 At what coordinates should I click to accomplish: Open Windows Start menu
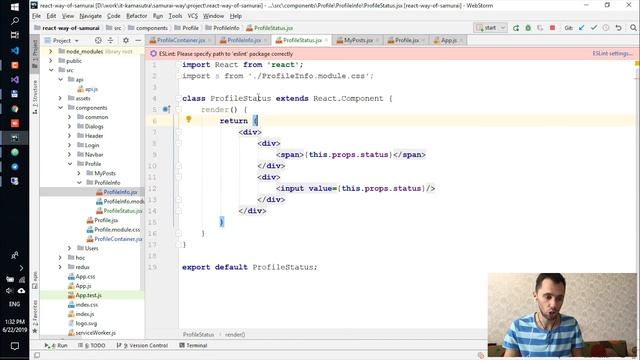[x=15, y=7]
